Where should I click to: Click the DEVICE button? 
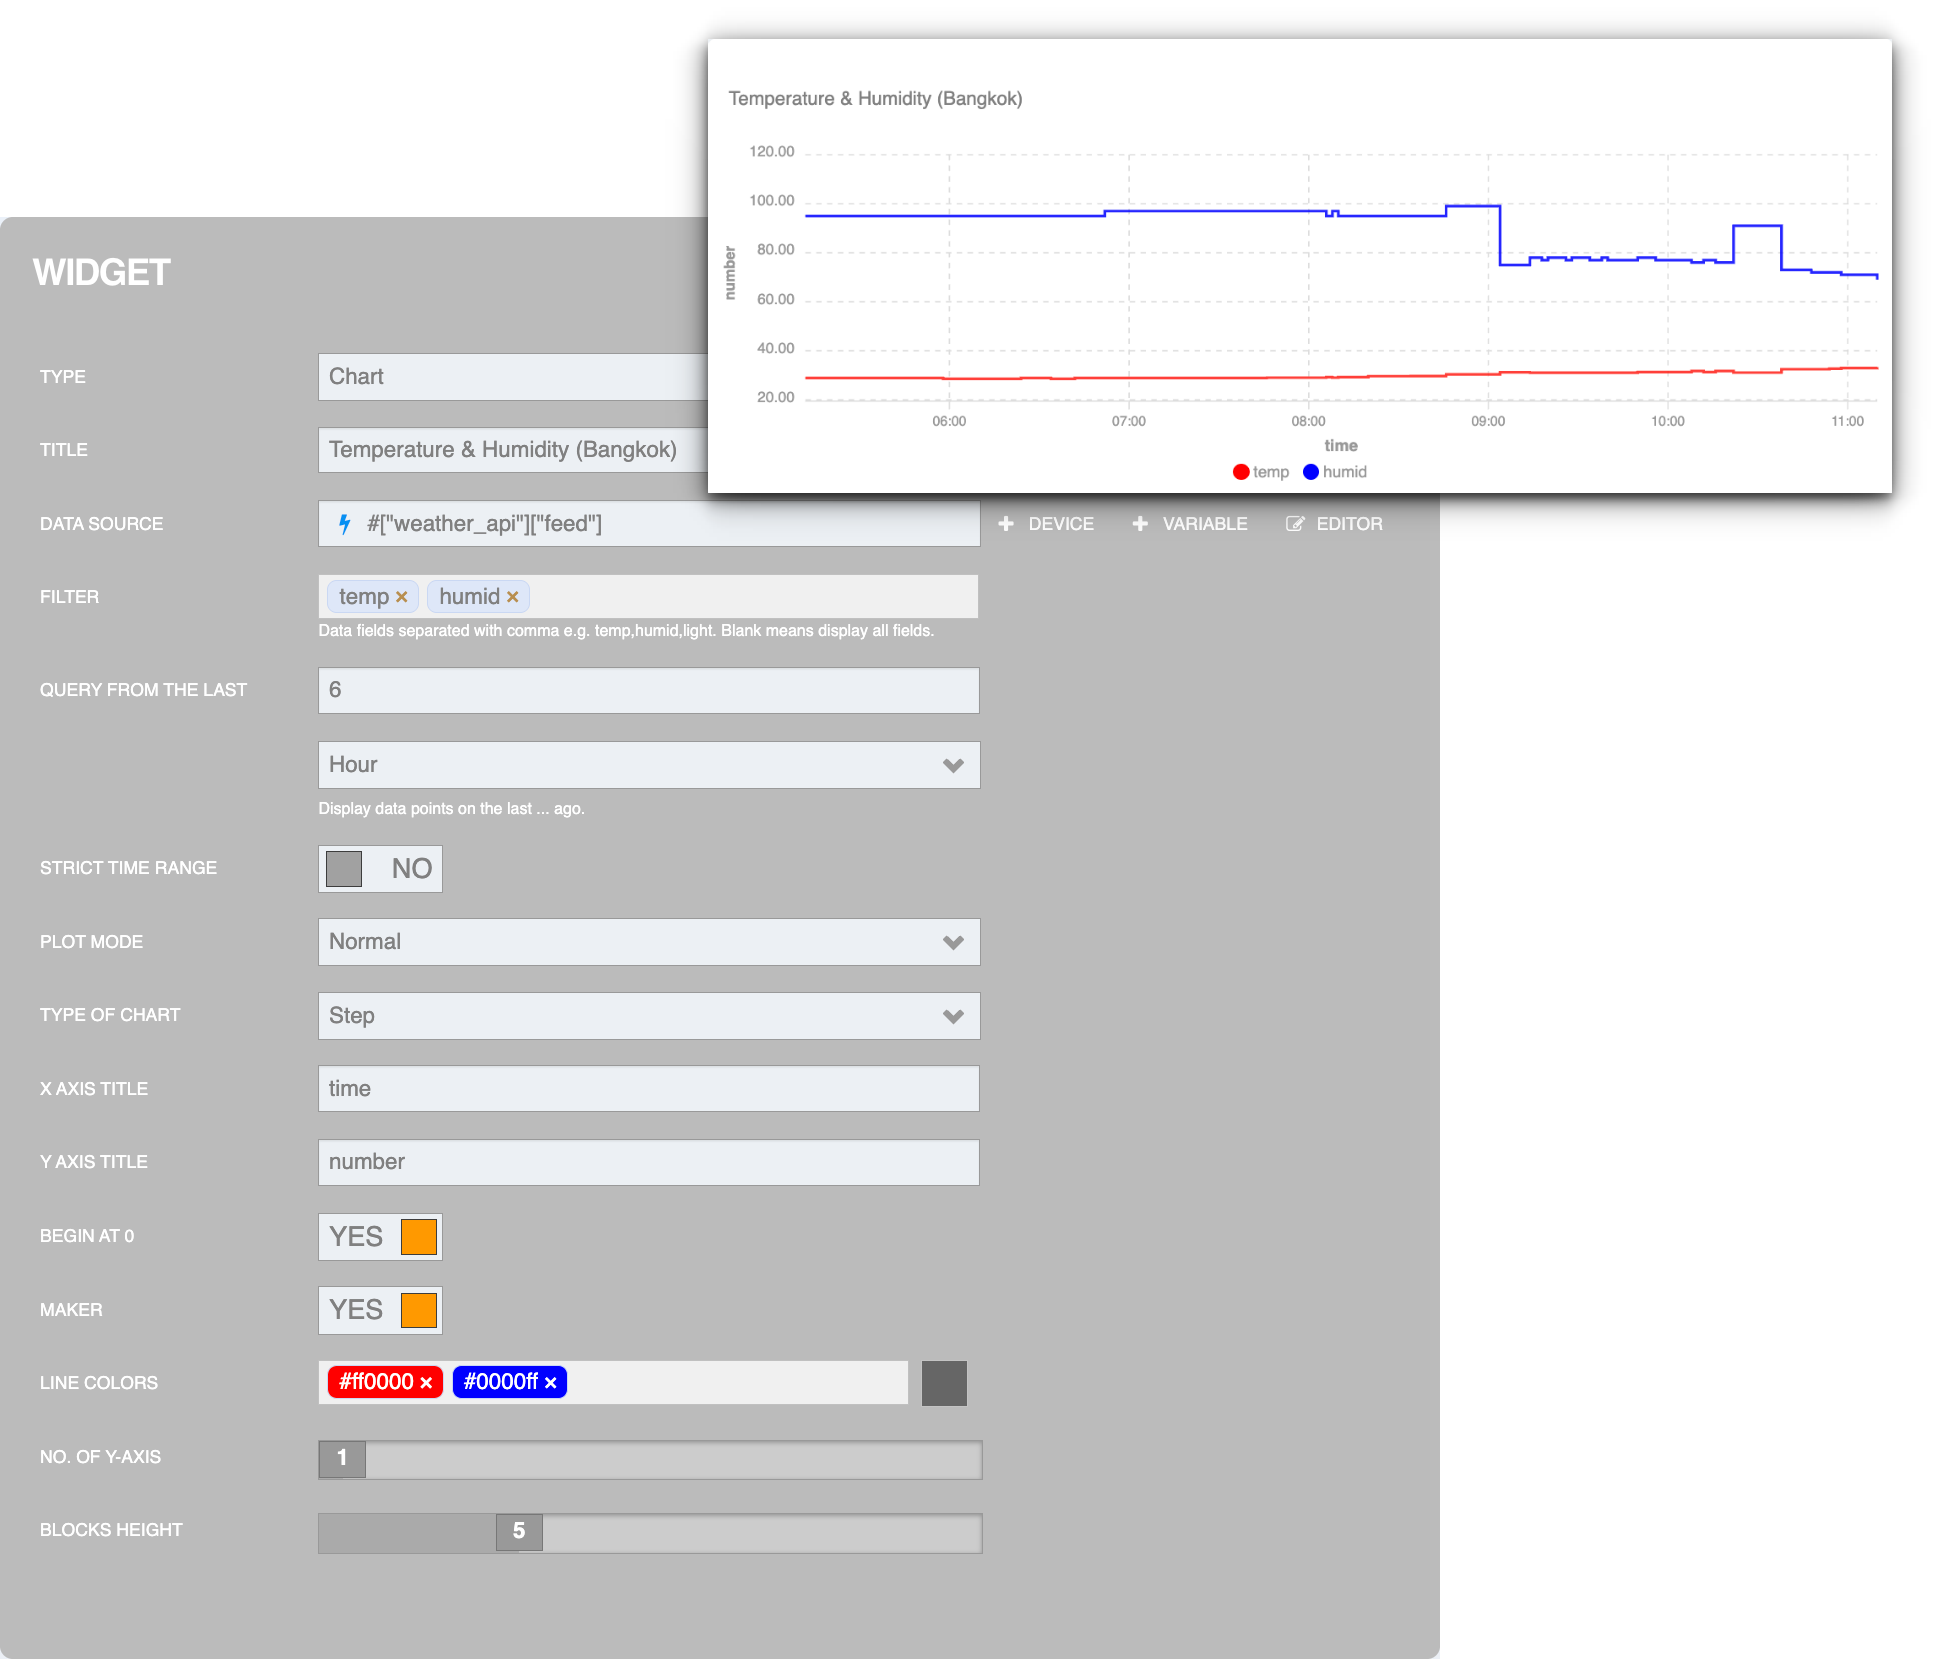pyautogui.click(x=1047, y=524)
